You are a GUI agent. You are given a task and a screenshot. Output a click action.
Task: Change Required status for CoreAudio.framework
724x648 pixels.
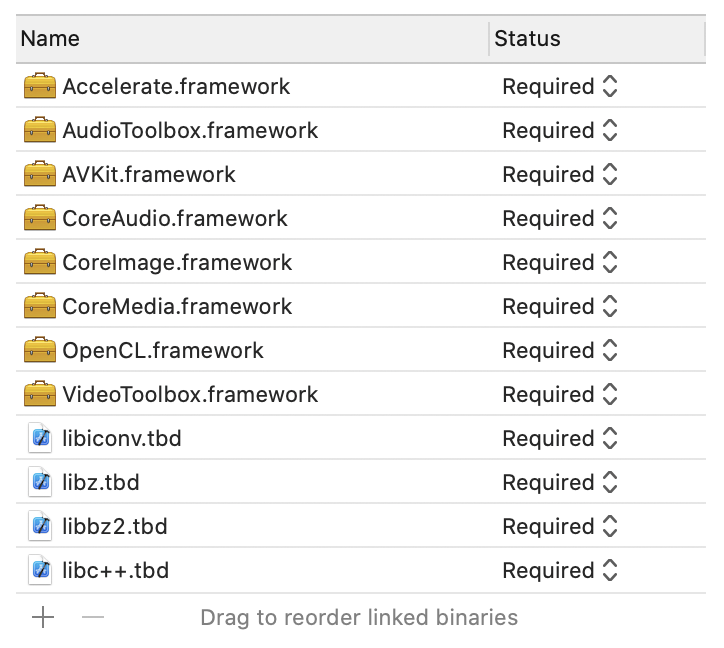coord(560,219)
